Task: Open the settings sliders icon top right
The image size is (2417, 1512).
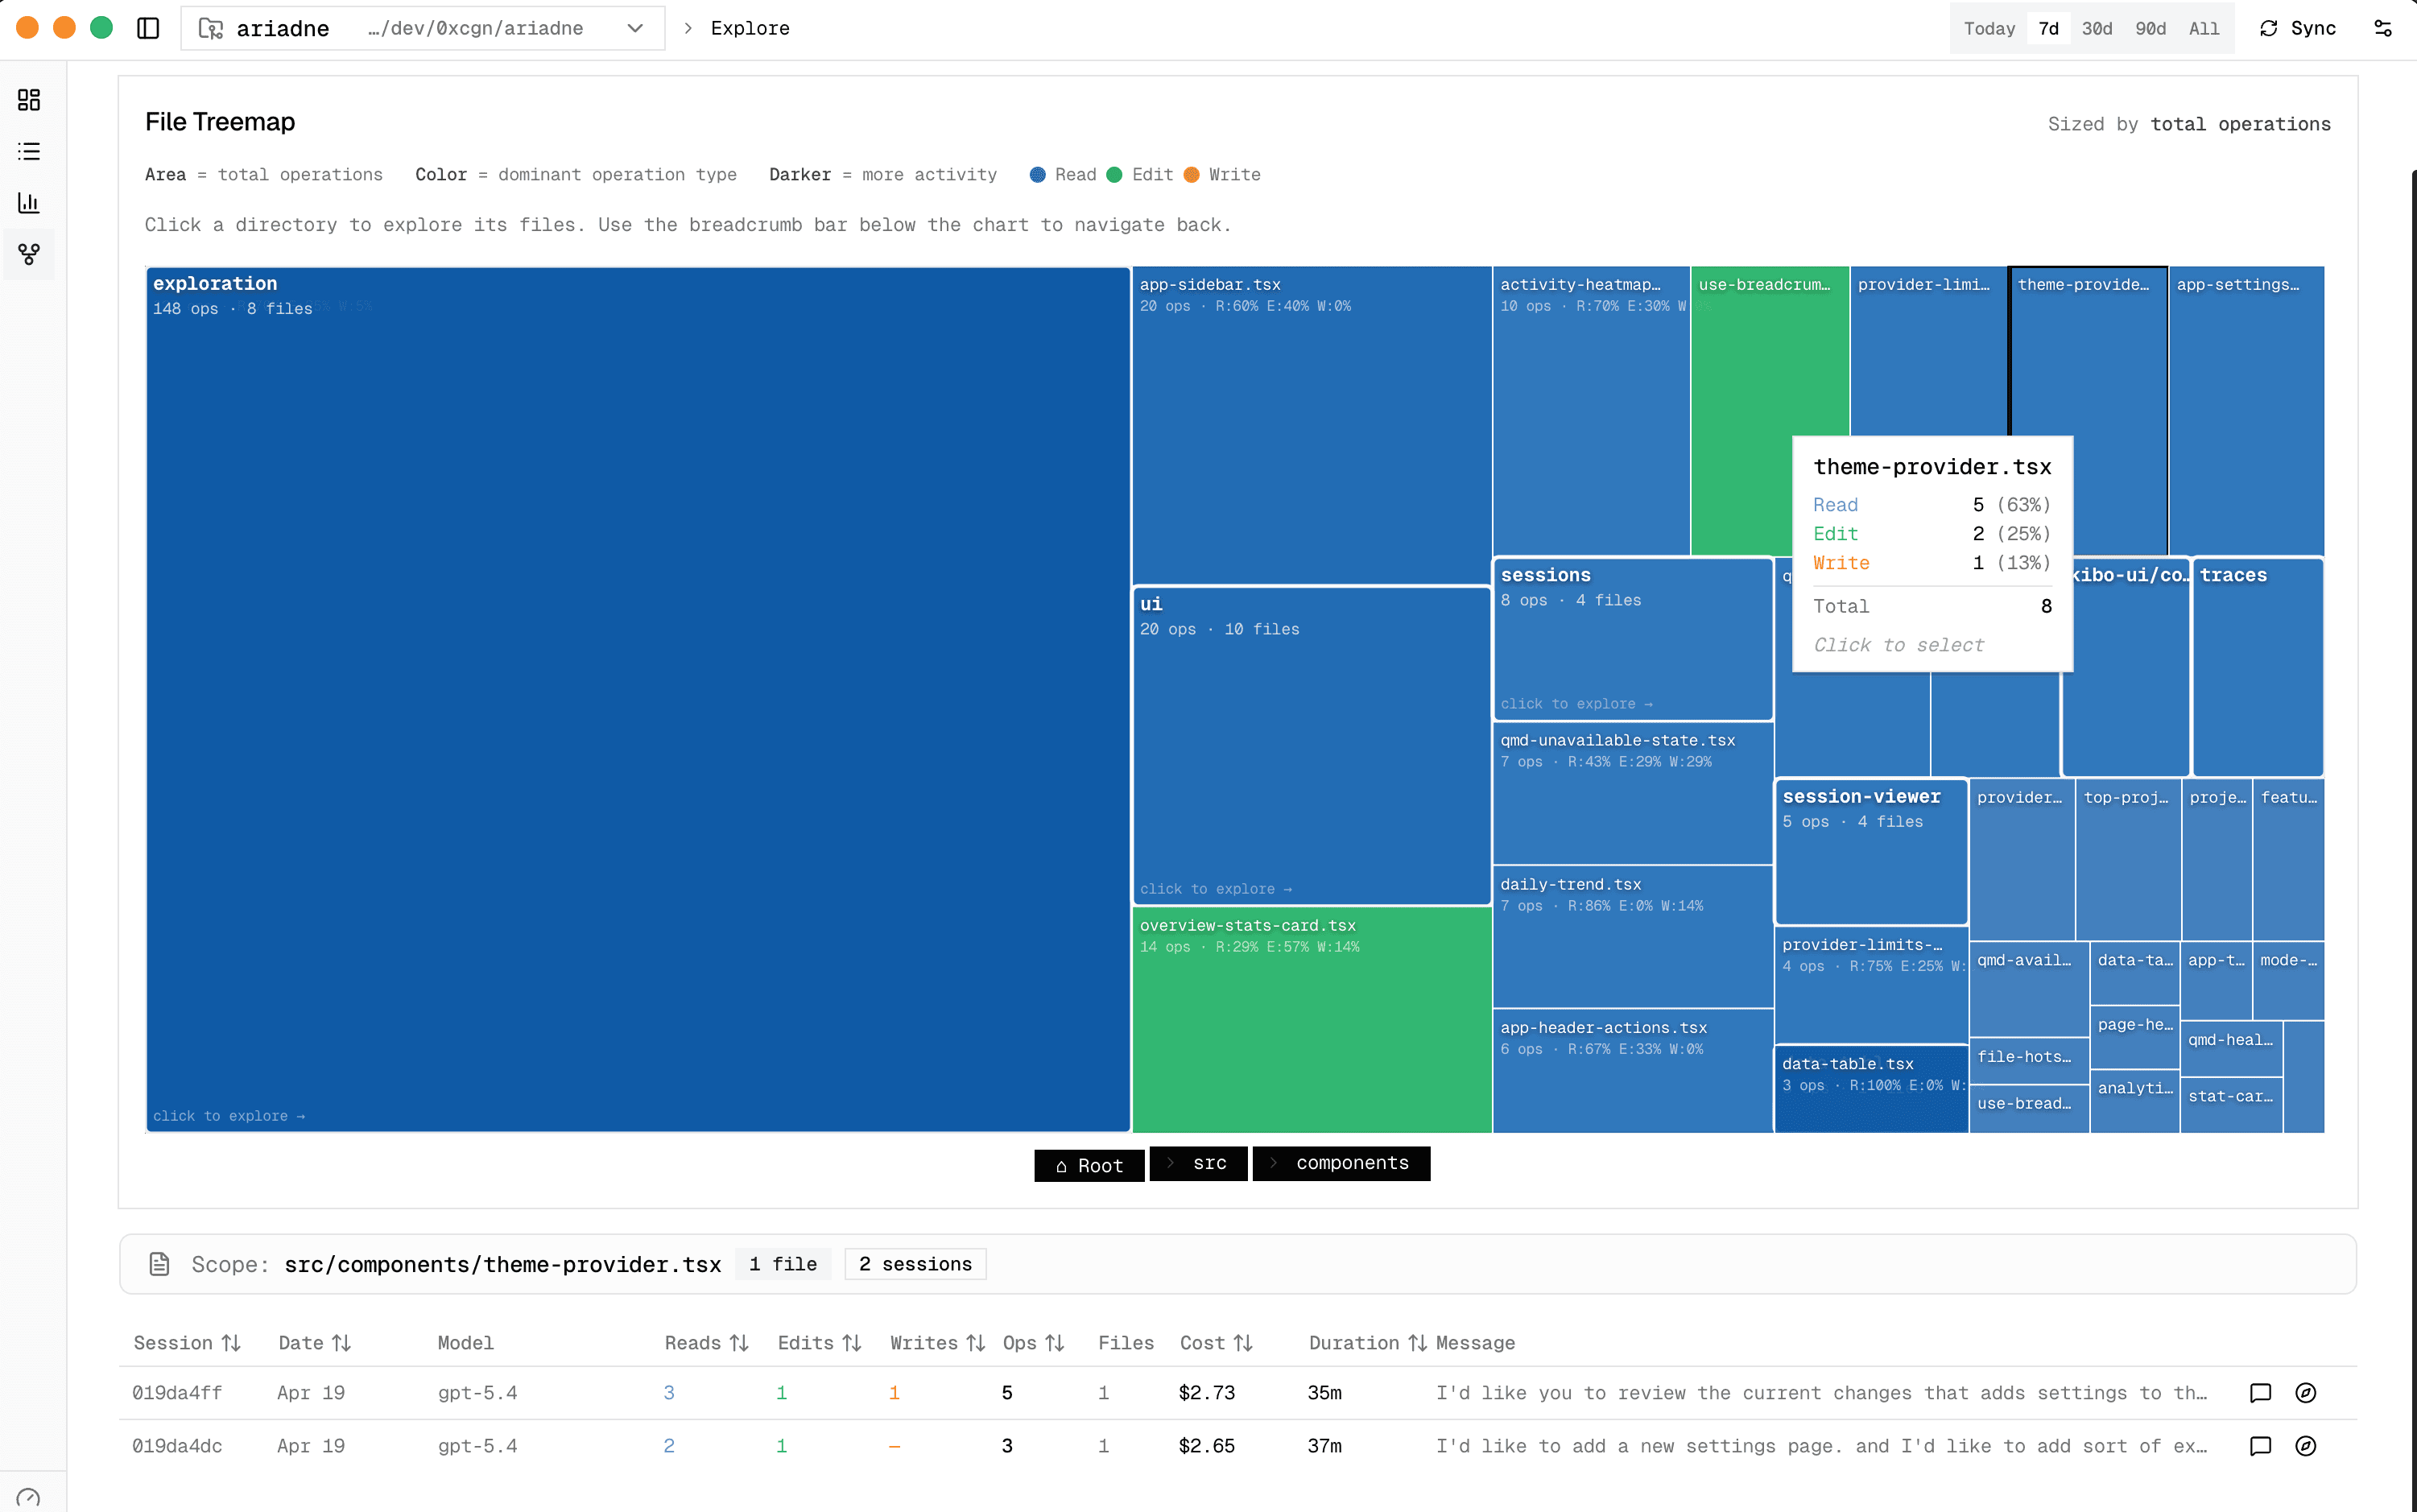Action: pyautogui.click(x=2384, y=28)
